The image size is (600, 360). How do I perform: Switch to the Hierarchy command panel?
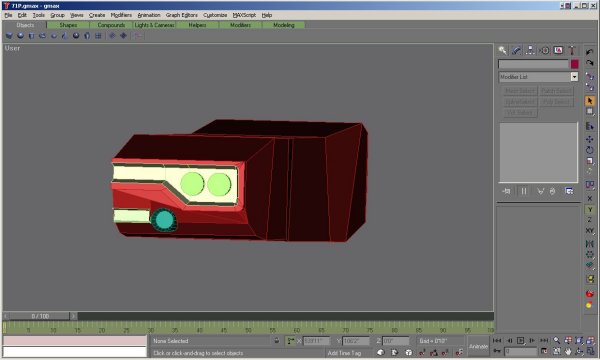click(530, 50)
